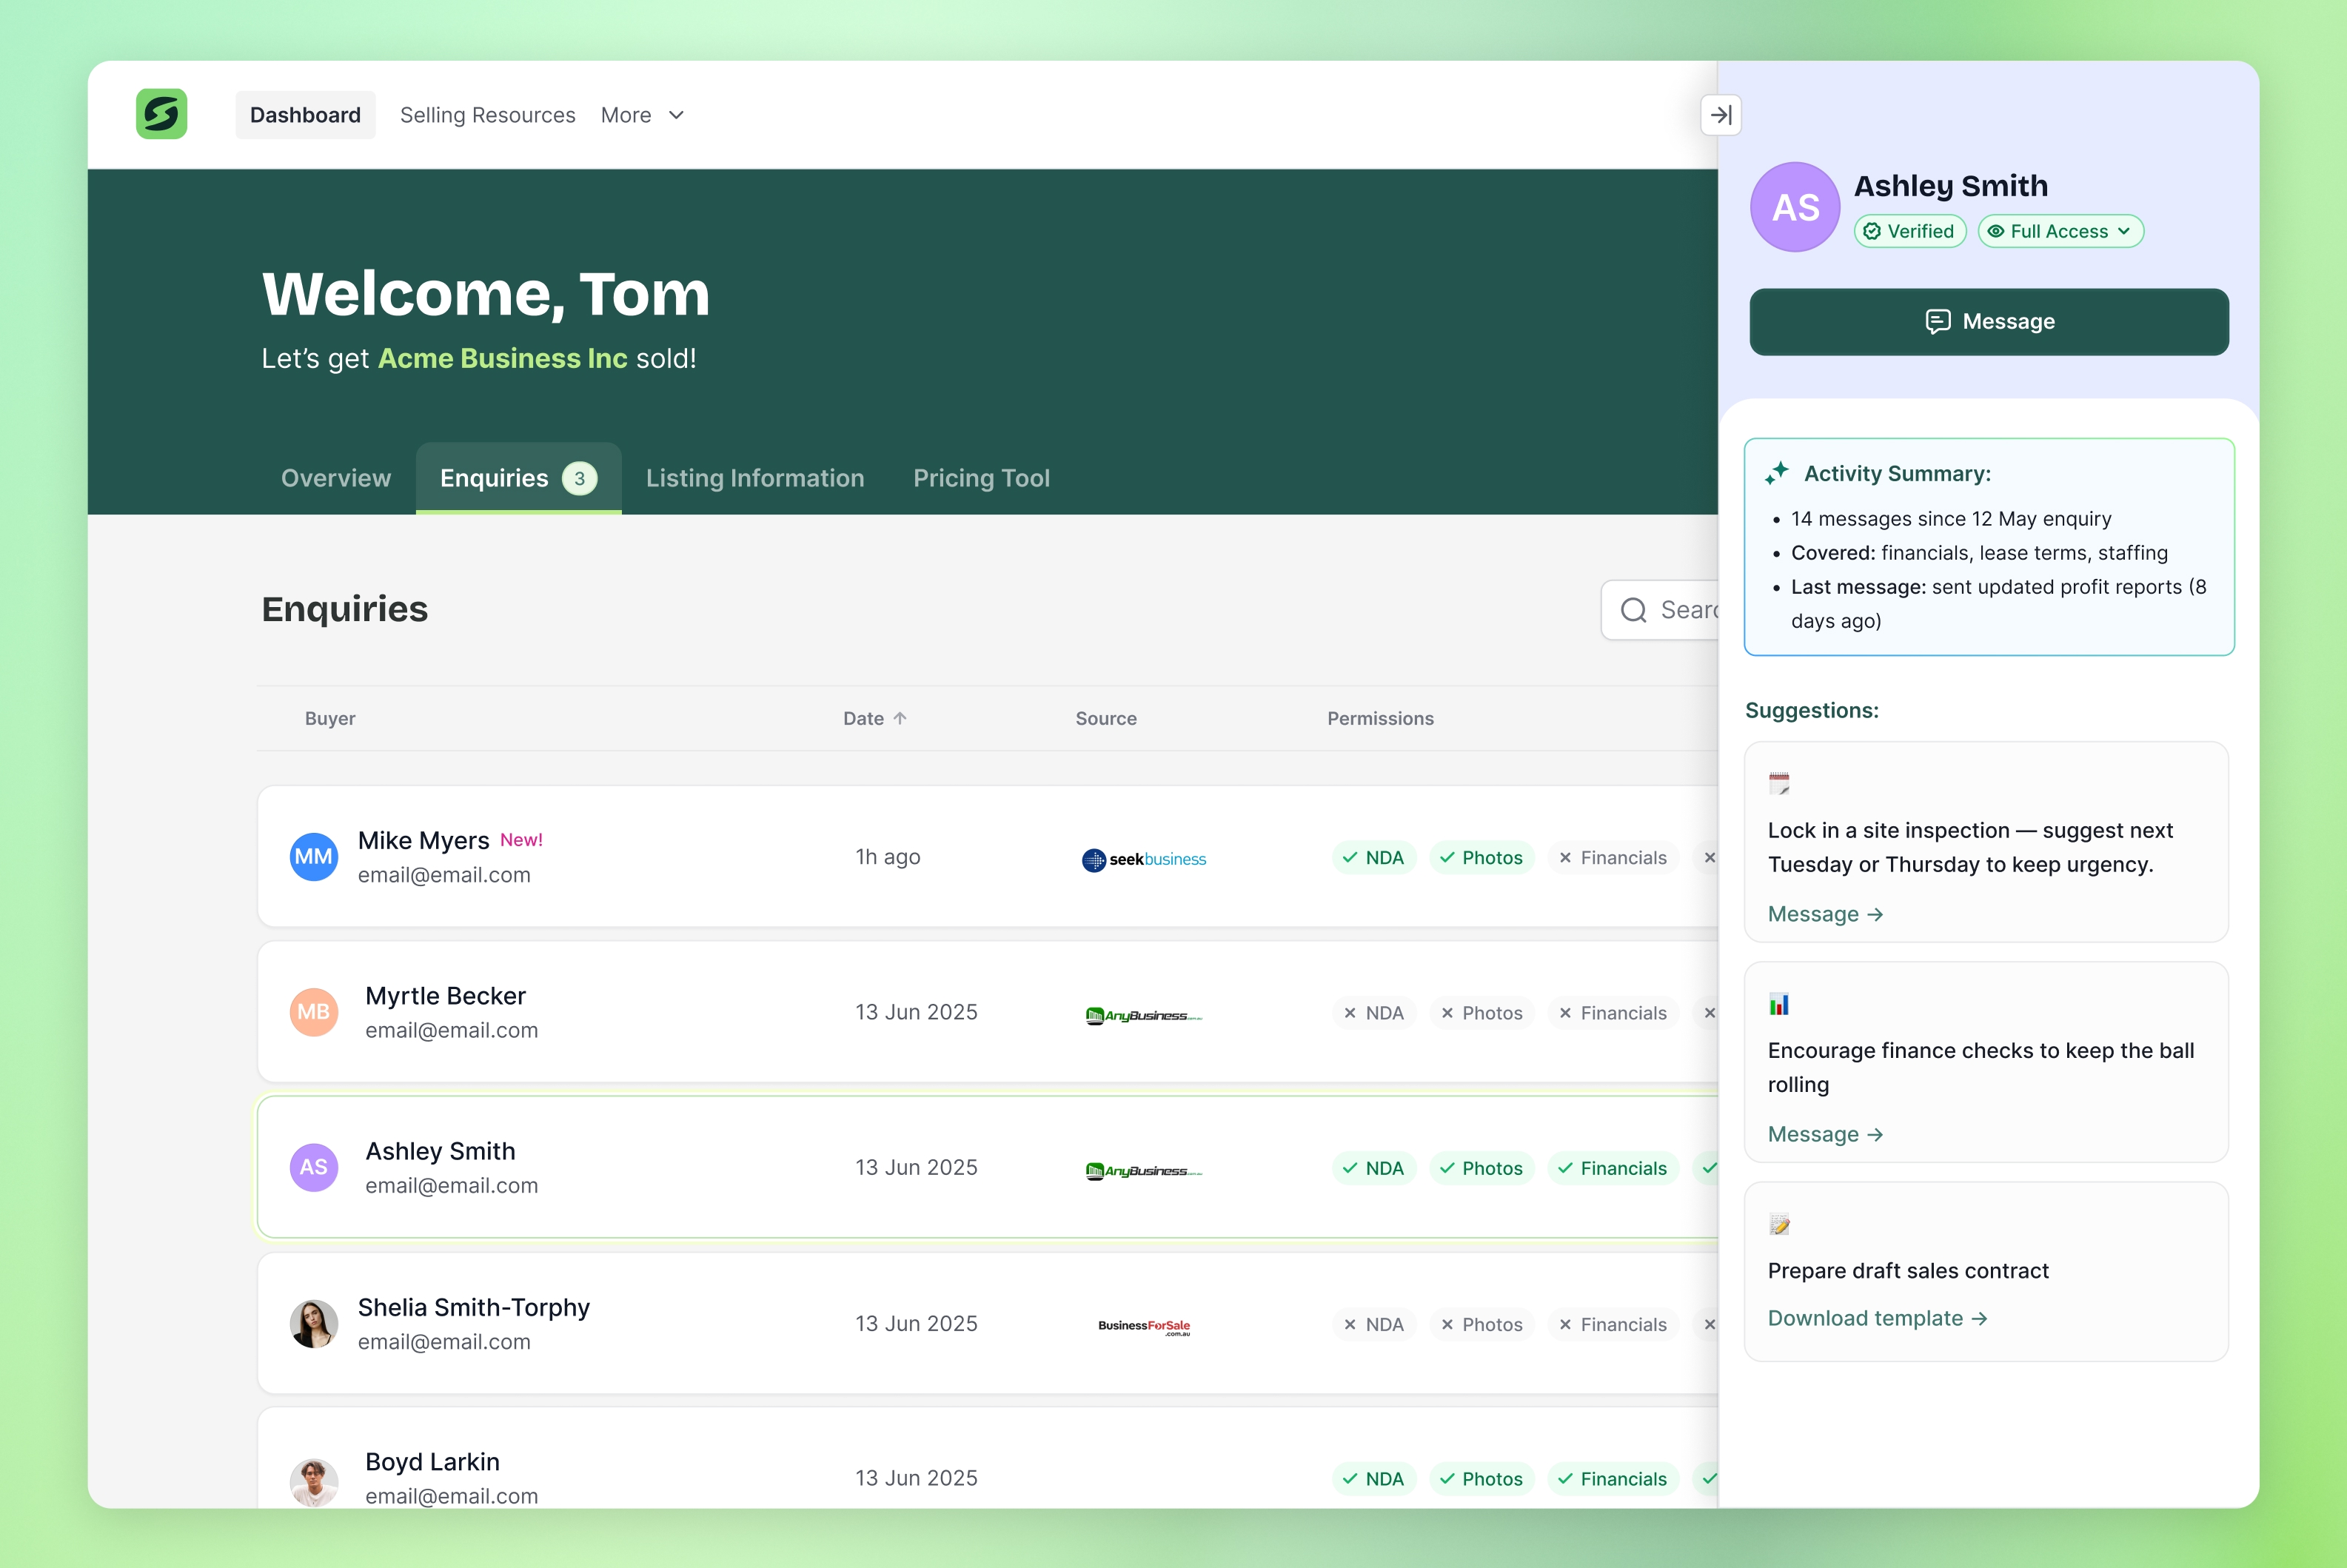Click the search magnifier icon
2347x1568 pixels.
pyautogui.click(x=1634, y=609)
